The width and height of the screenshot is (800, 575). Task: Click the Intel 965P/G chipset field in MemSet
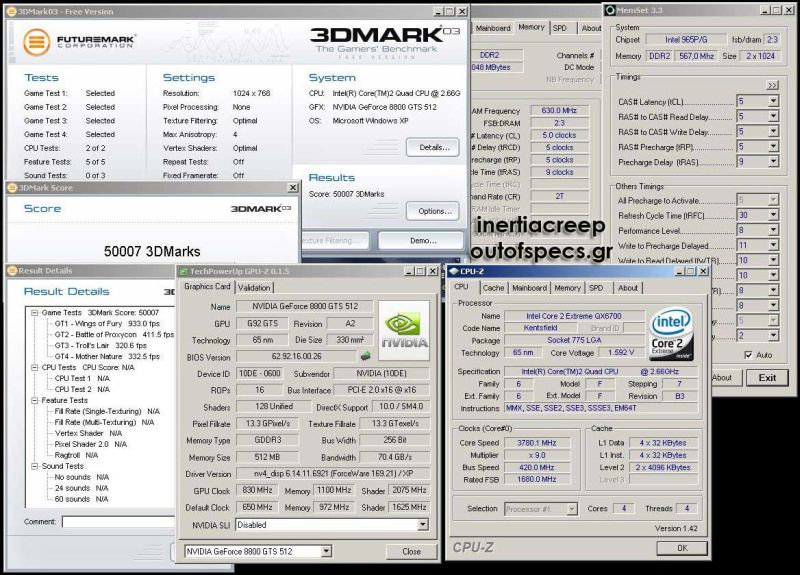pos(686,39)
